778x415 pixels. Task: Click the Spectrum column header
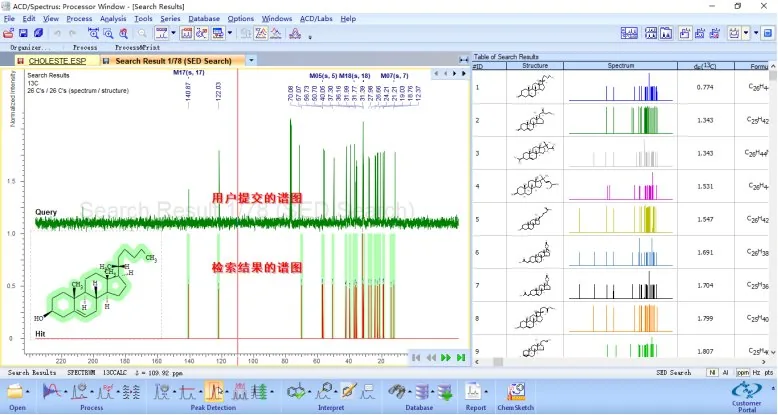coord(621,66)
